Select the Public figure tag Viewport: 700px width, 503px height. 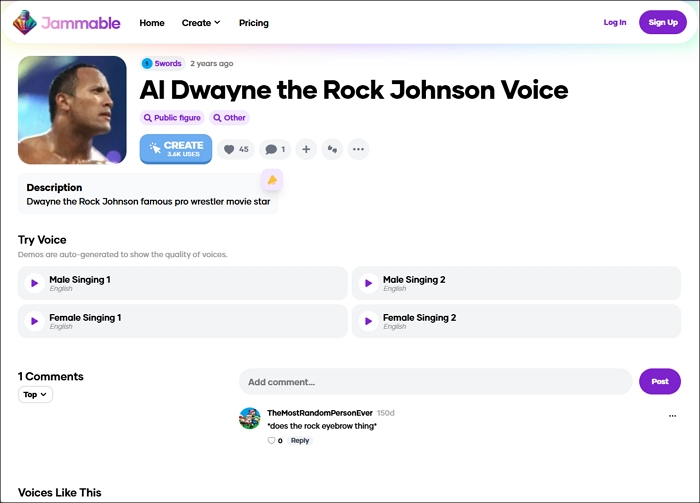(x=172, y=118)
